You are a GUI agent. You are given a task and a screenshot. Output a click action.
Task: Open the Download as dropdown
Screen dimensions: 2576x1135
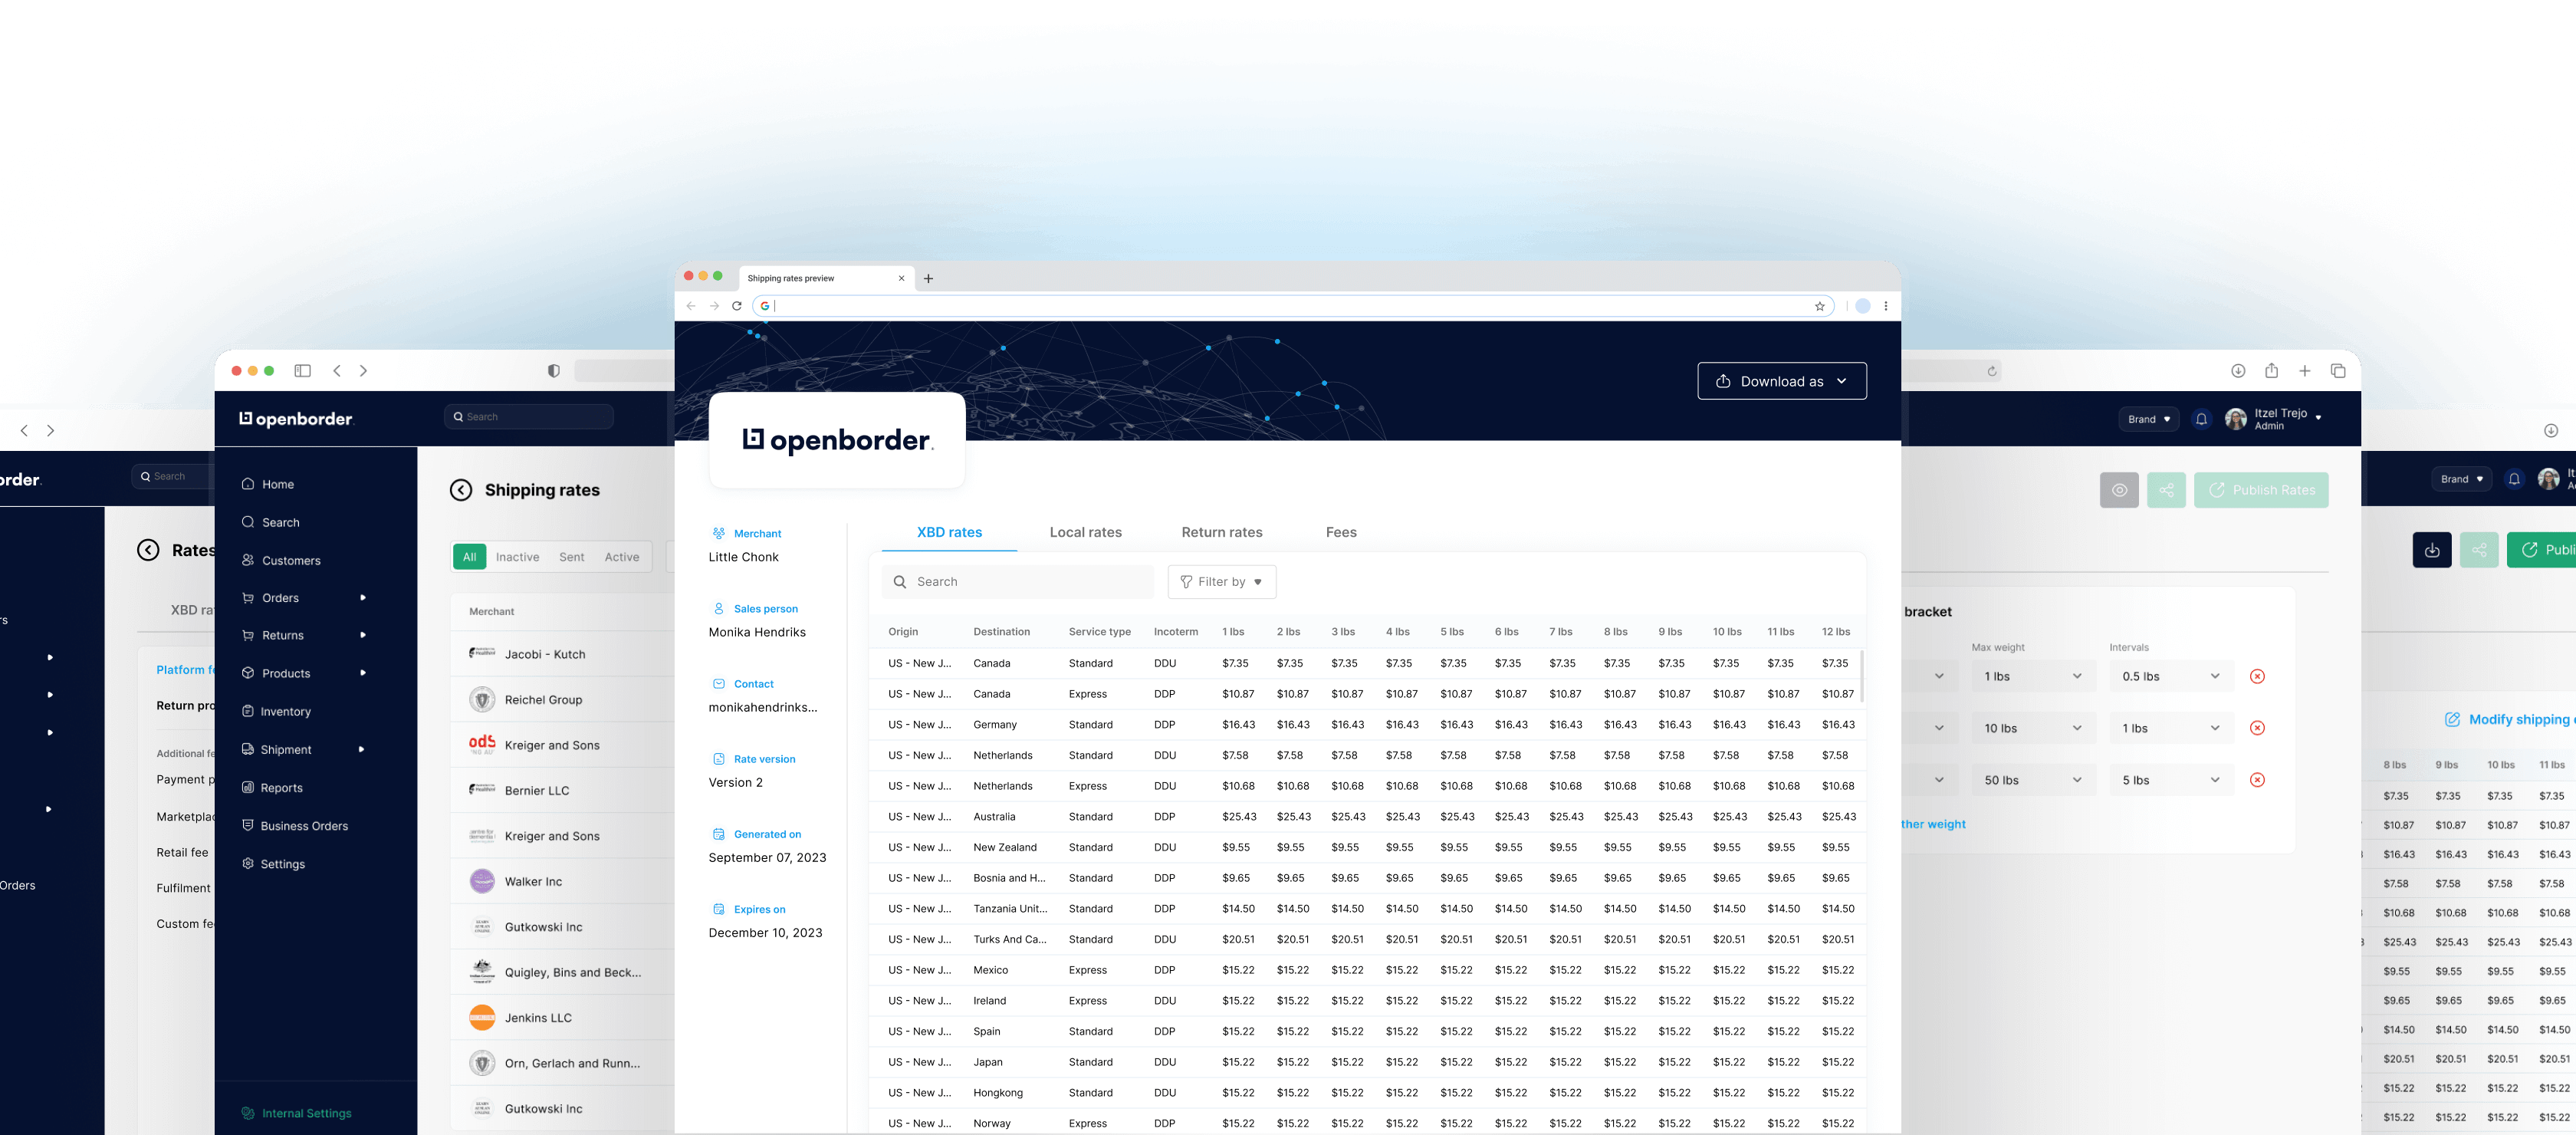point(1782,381)
